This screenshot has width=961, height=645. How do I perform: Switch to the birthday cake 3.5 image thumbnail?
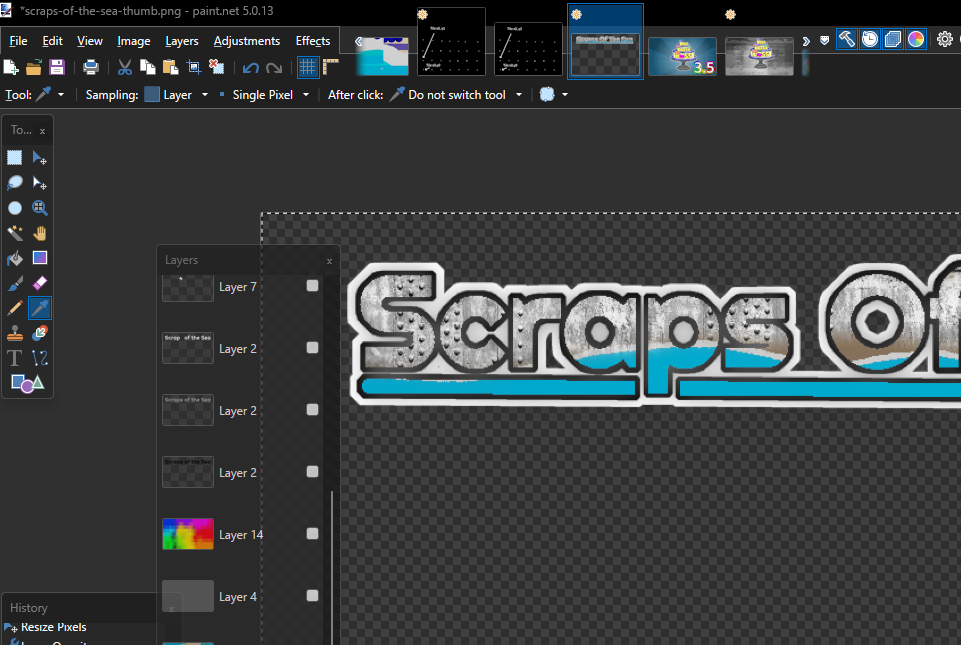[682, 56]
